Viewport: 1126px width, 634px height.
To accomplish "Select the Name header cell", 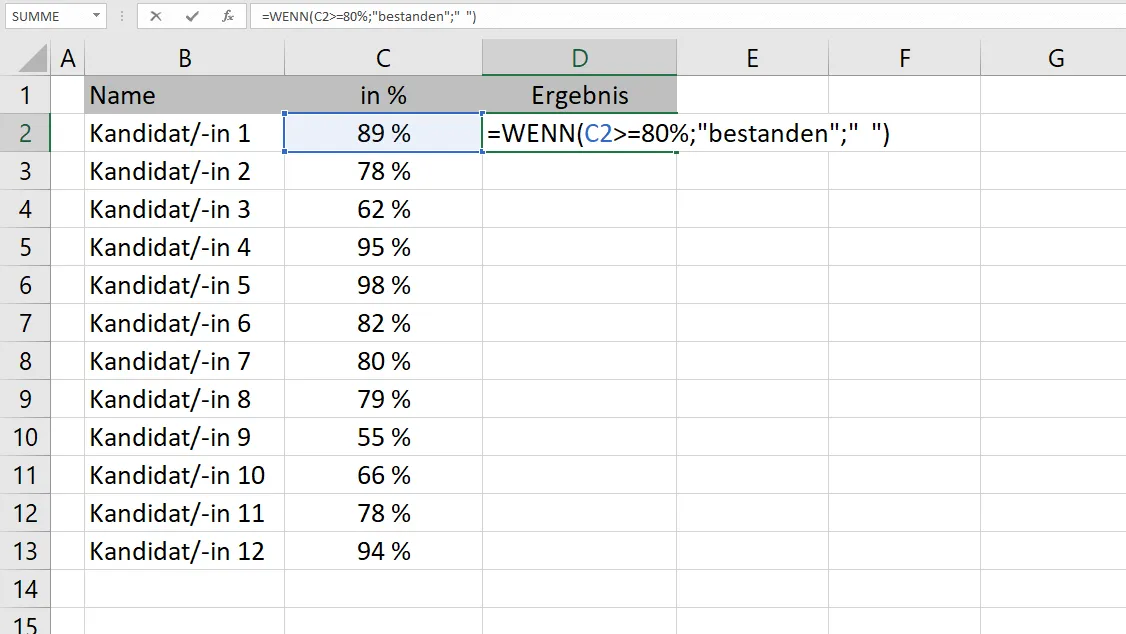I will 184,95.
